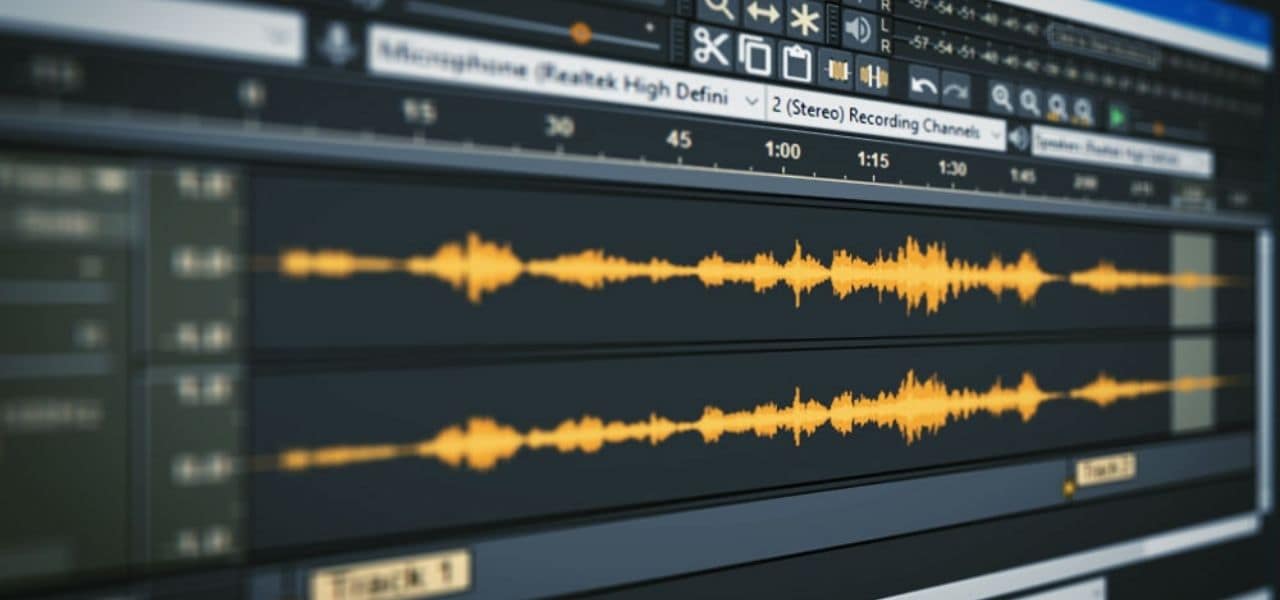Click the Cut scissors icon

(x=711, y=47)
